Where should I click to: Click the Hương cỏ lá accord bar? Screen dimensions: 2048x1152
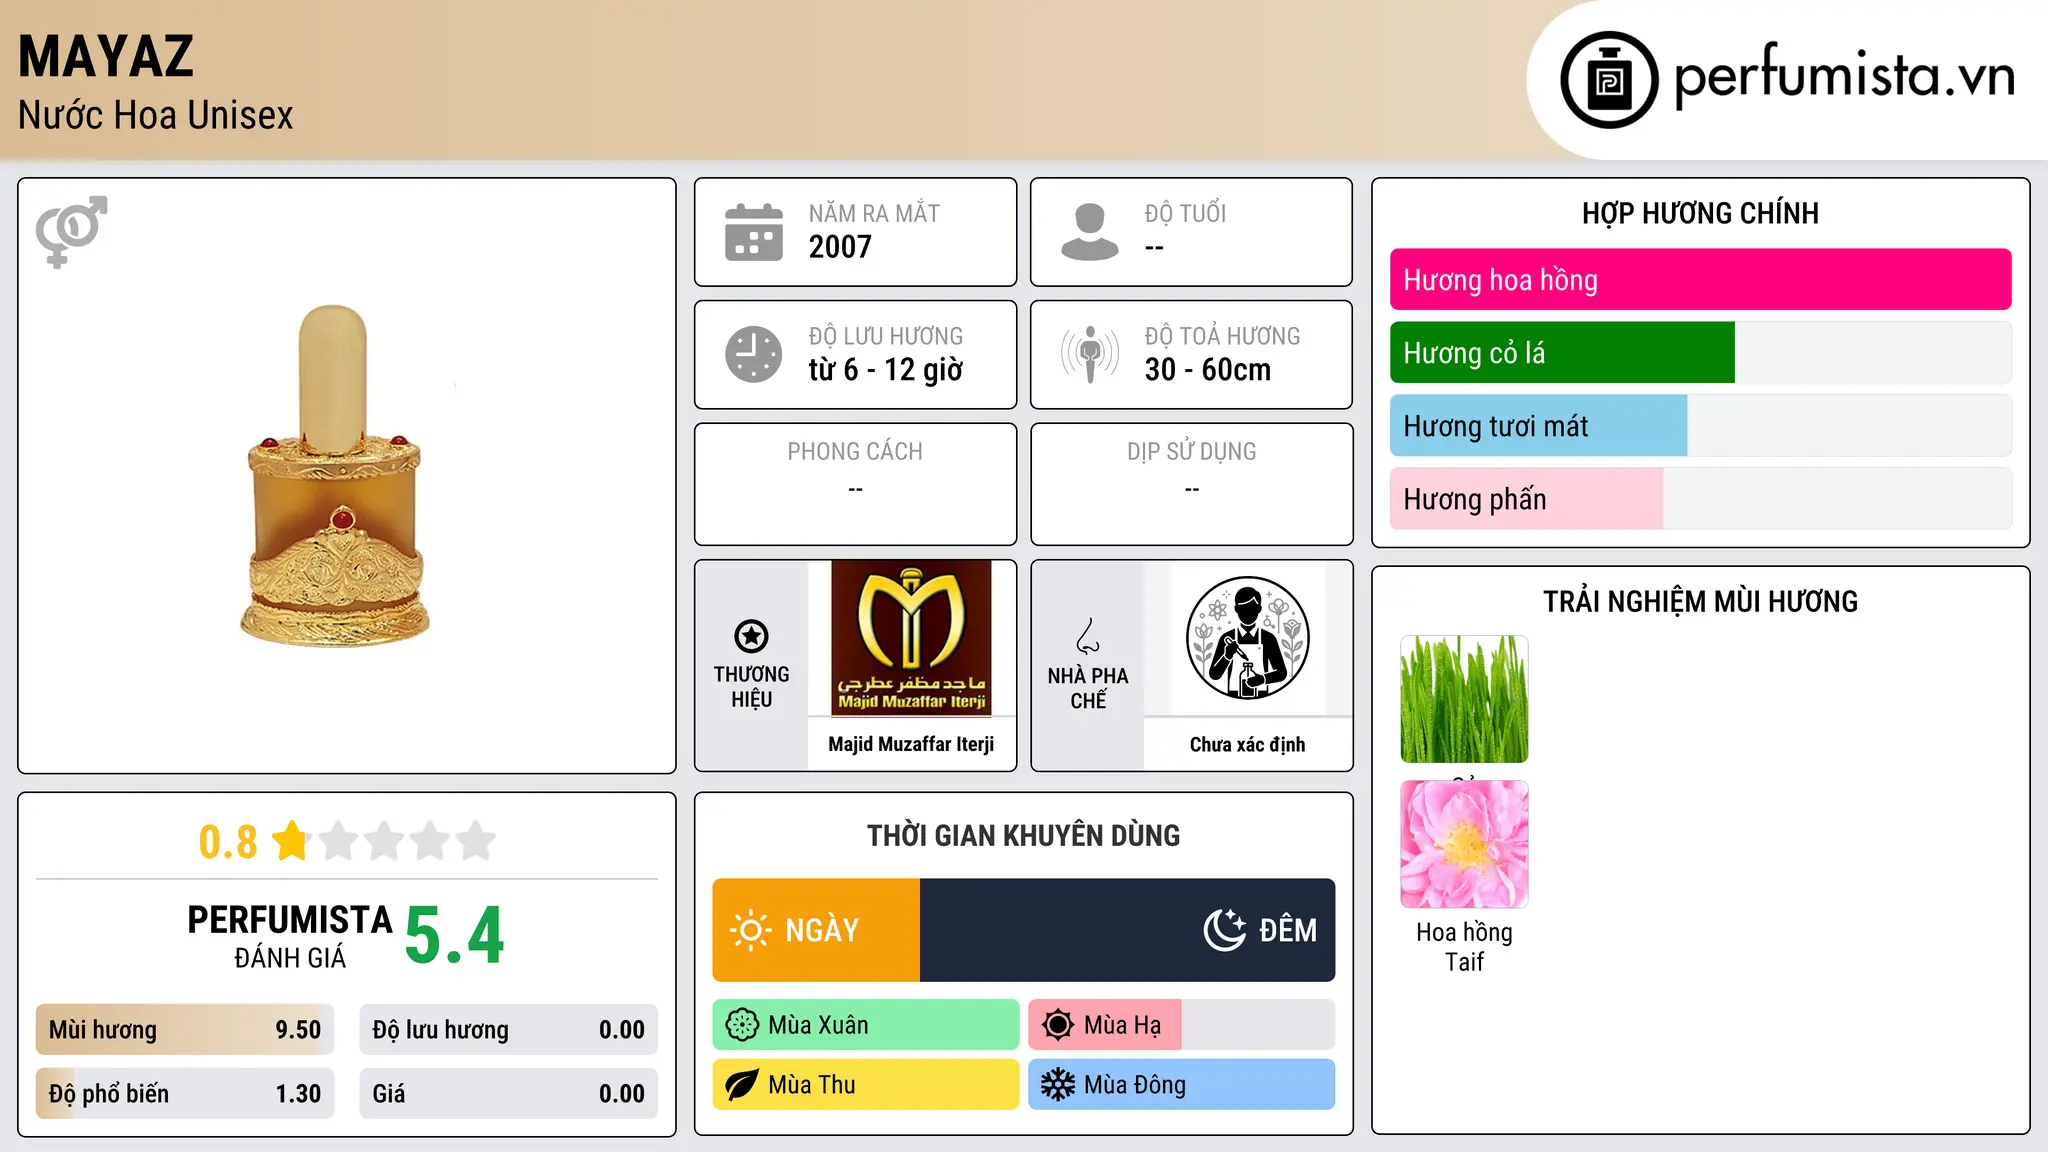1700,353
